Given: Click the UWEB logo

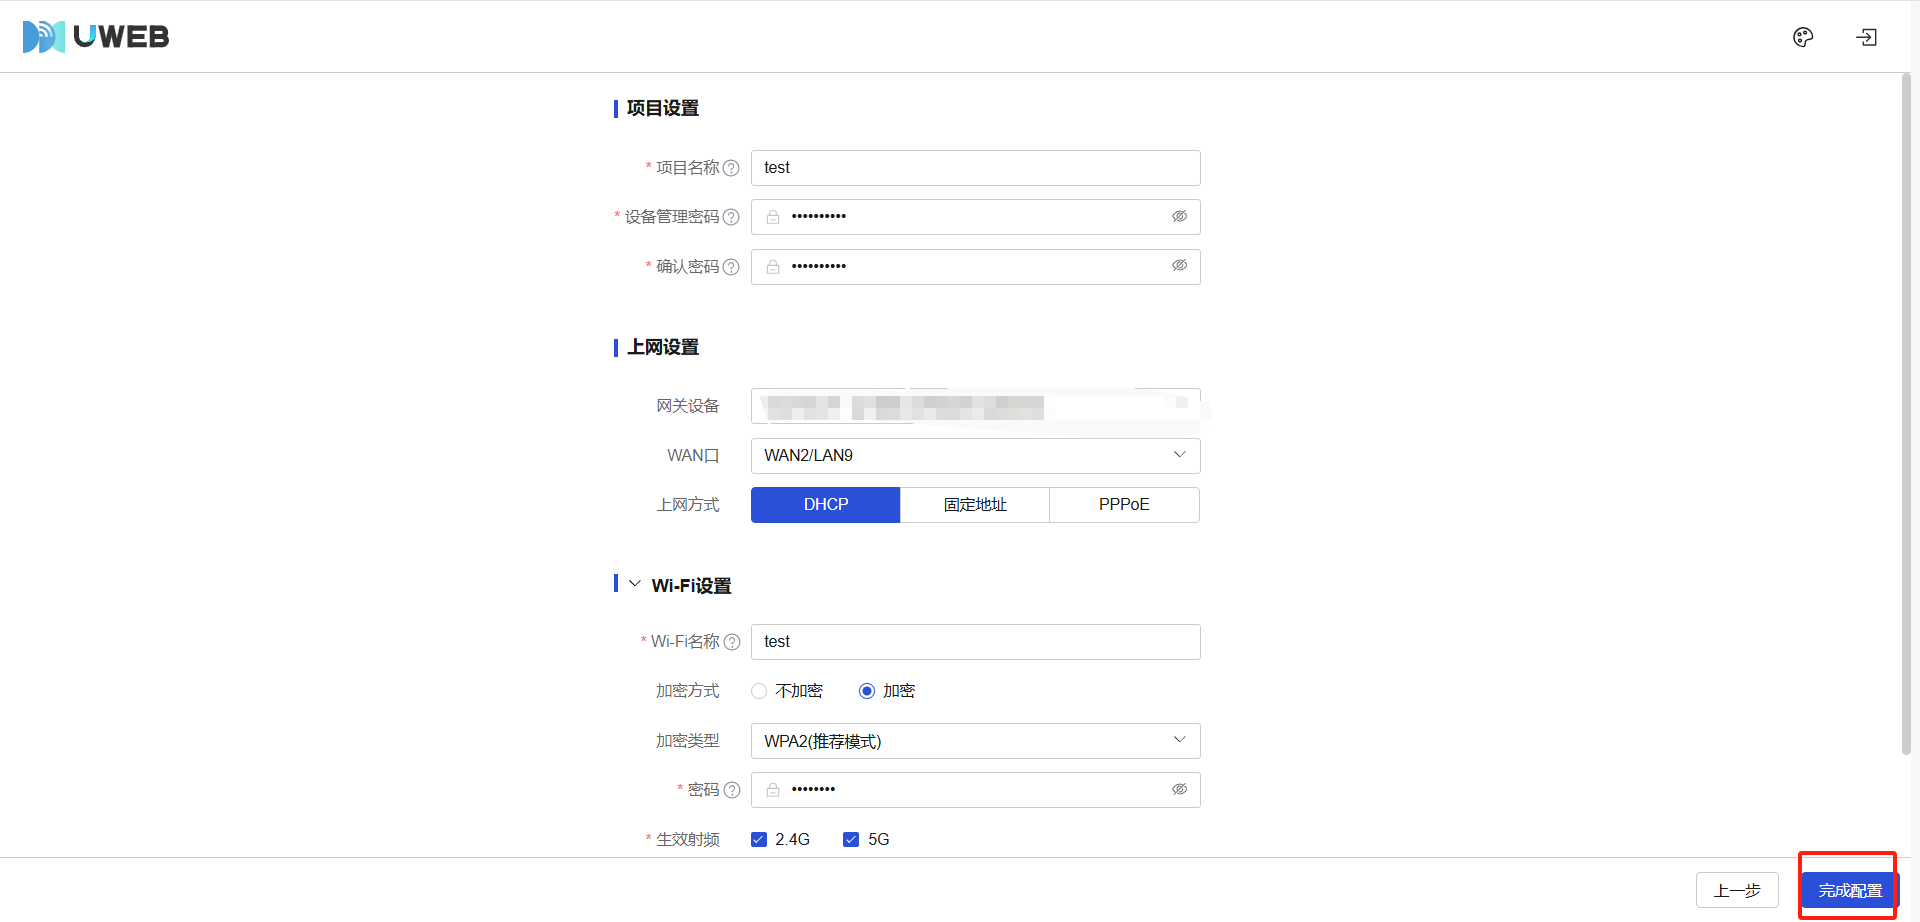Looking at the screenshot, I should pyautogui.click(x=96, y=37).
